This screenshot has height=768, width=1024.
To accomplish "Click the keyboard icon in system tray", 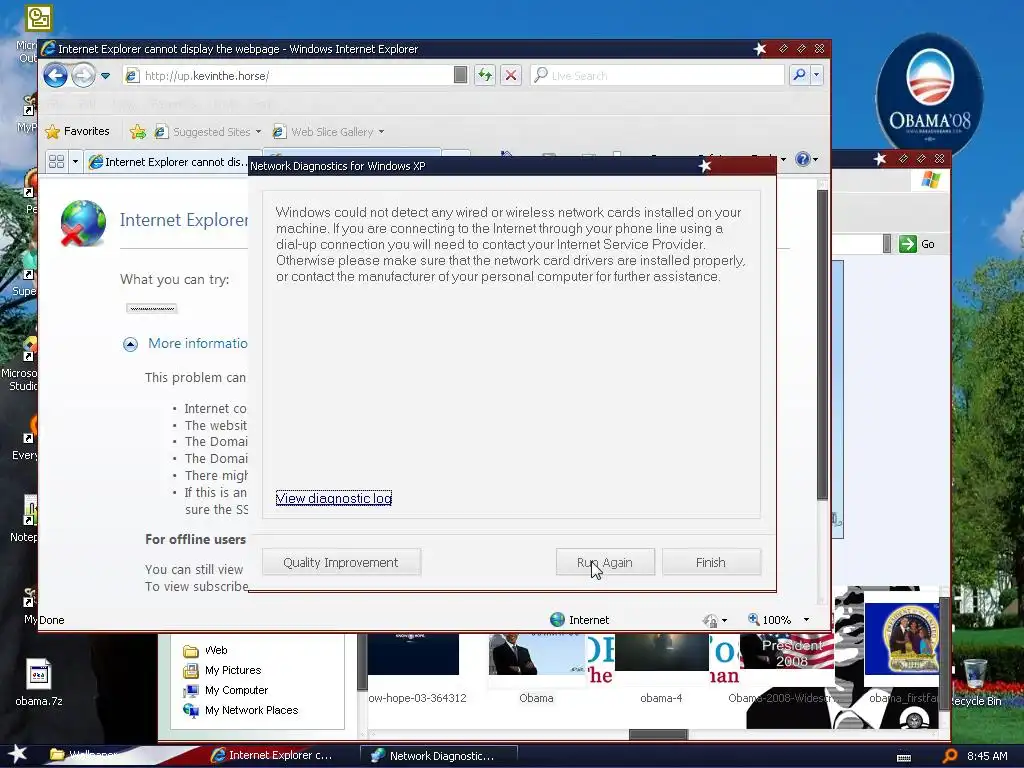I will pyautogui.click(x=904, y=757).
